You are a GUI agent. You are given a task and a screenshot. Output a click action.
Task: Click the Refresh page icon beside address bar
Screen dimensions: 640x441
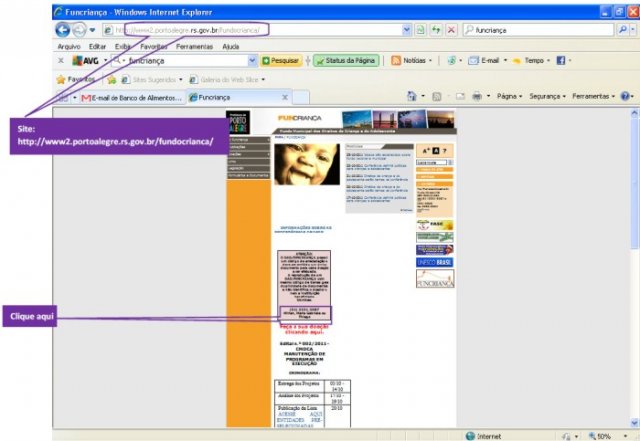436,30
